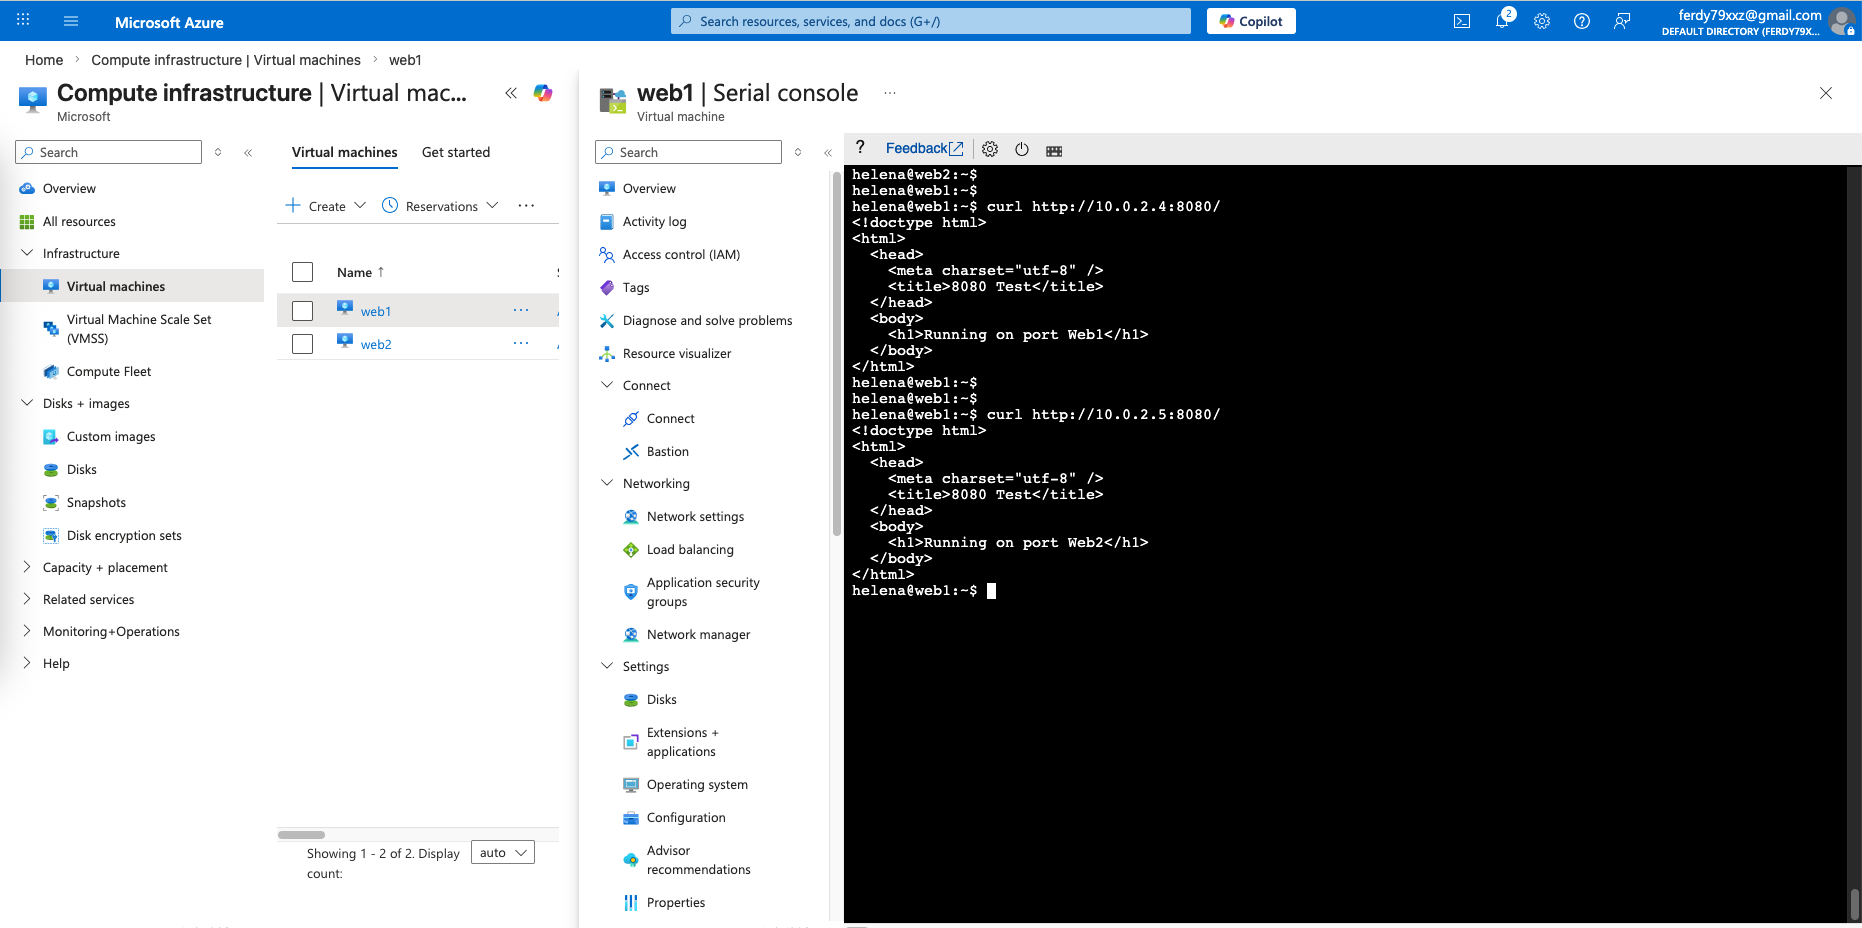Collapse the Networking group in web1 menu
Screen dimensions: 1862x928
click(607, 483)
